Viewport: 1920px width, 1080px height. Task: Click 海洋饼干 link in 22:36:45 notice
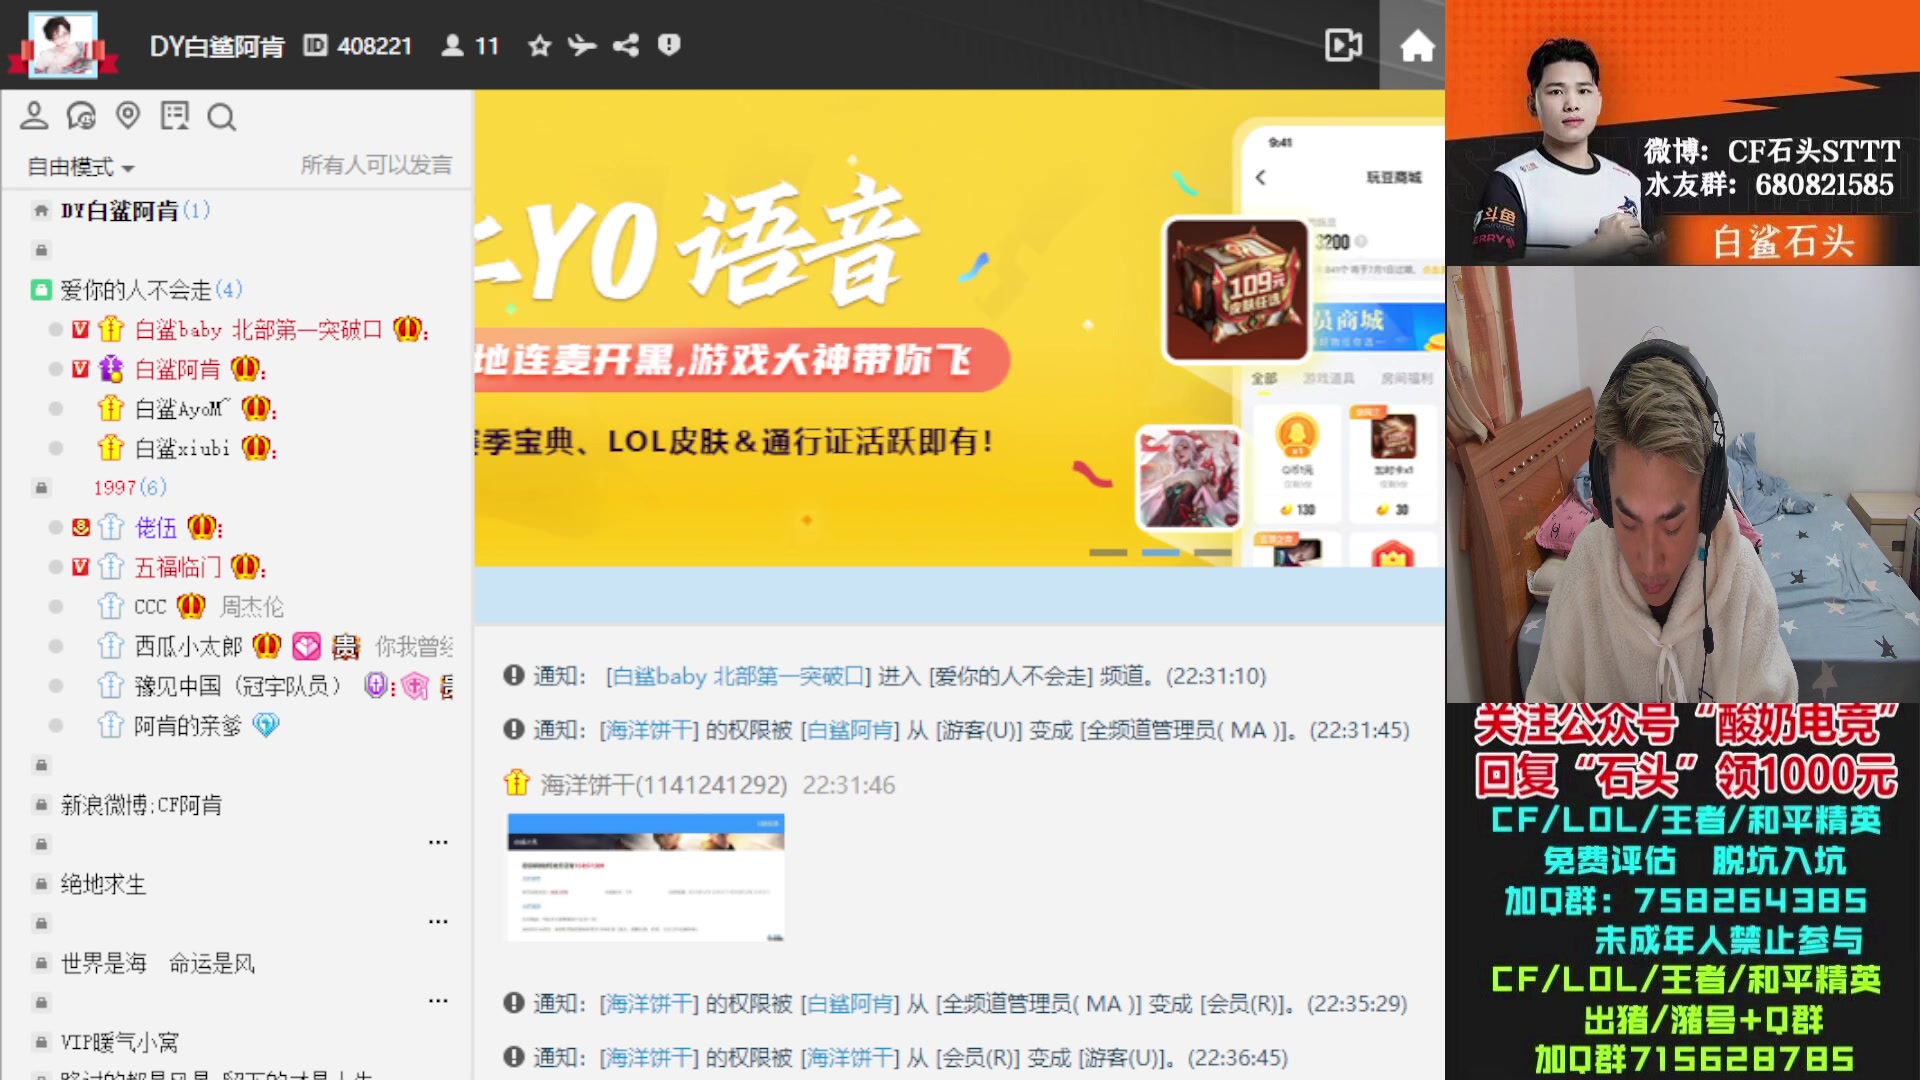pyautogui.click(x=648, y=1058)
